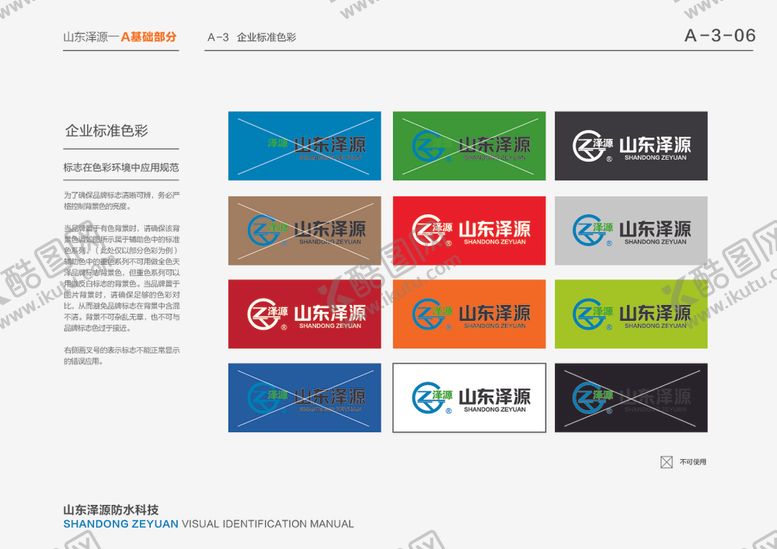Click the circular logo emblem on dark gray swatch
777x549 pixels.
[588, 146]
